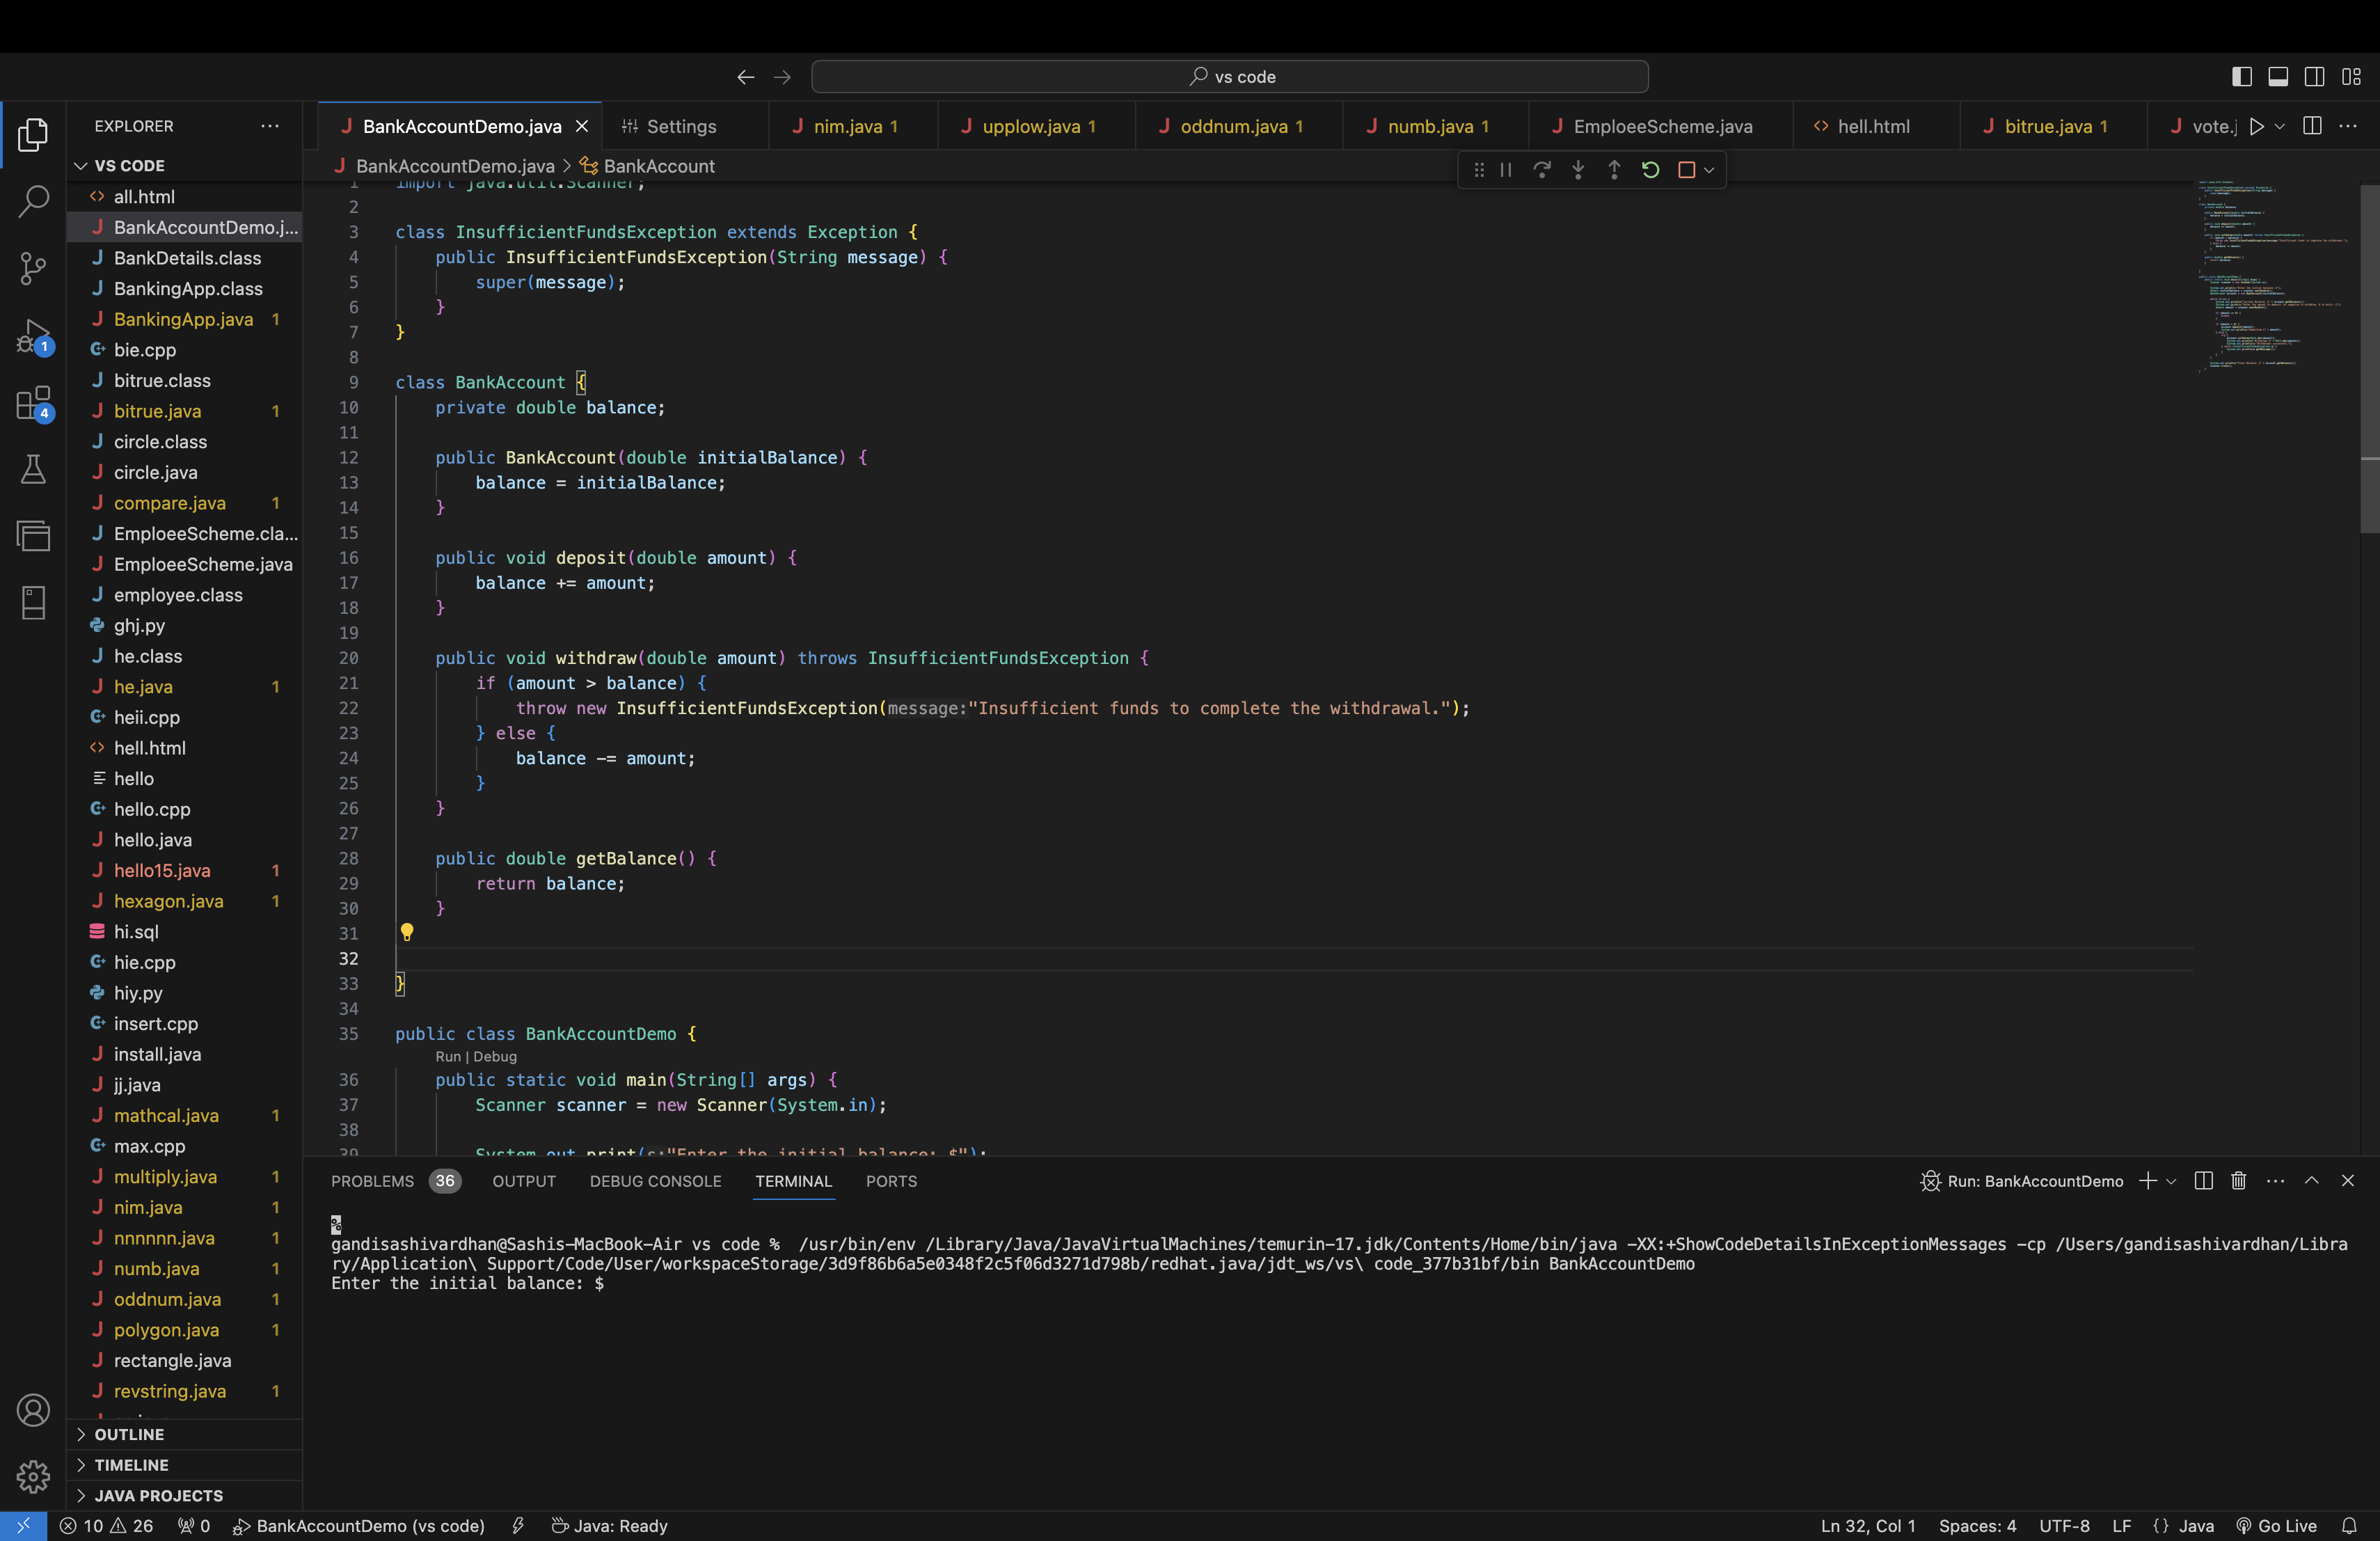This screenshot has height=1541, width=2380.
Task: Open Run and Debug view
Action: (33, 336)
